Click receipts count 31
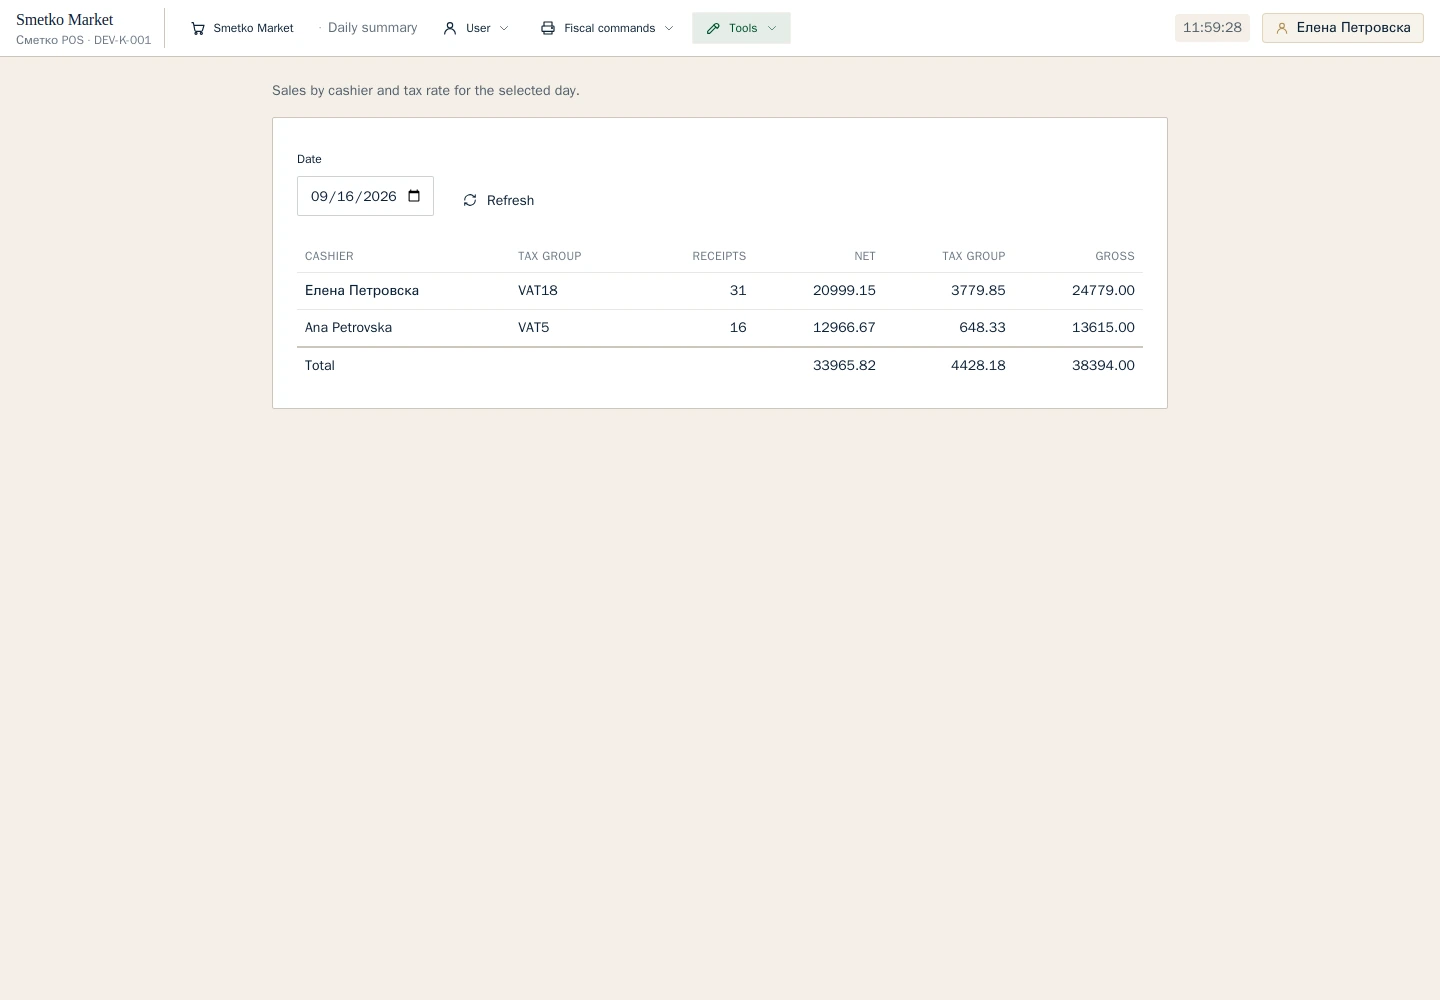1440x1000 pixels. coord(738,291)
